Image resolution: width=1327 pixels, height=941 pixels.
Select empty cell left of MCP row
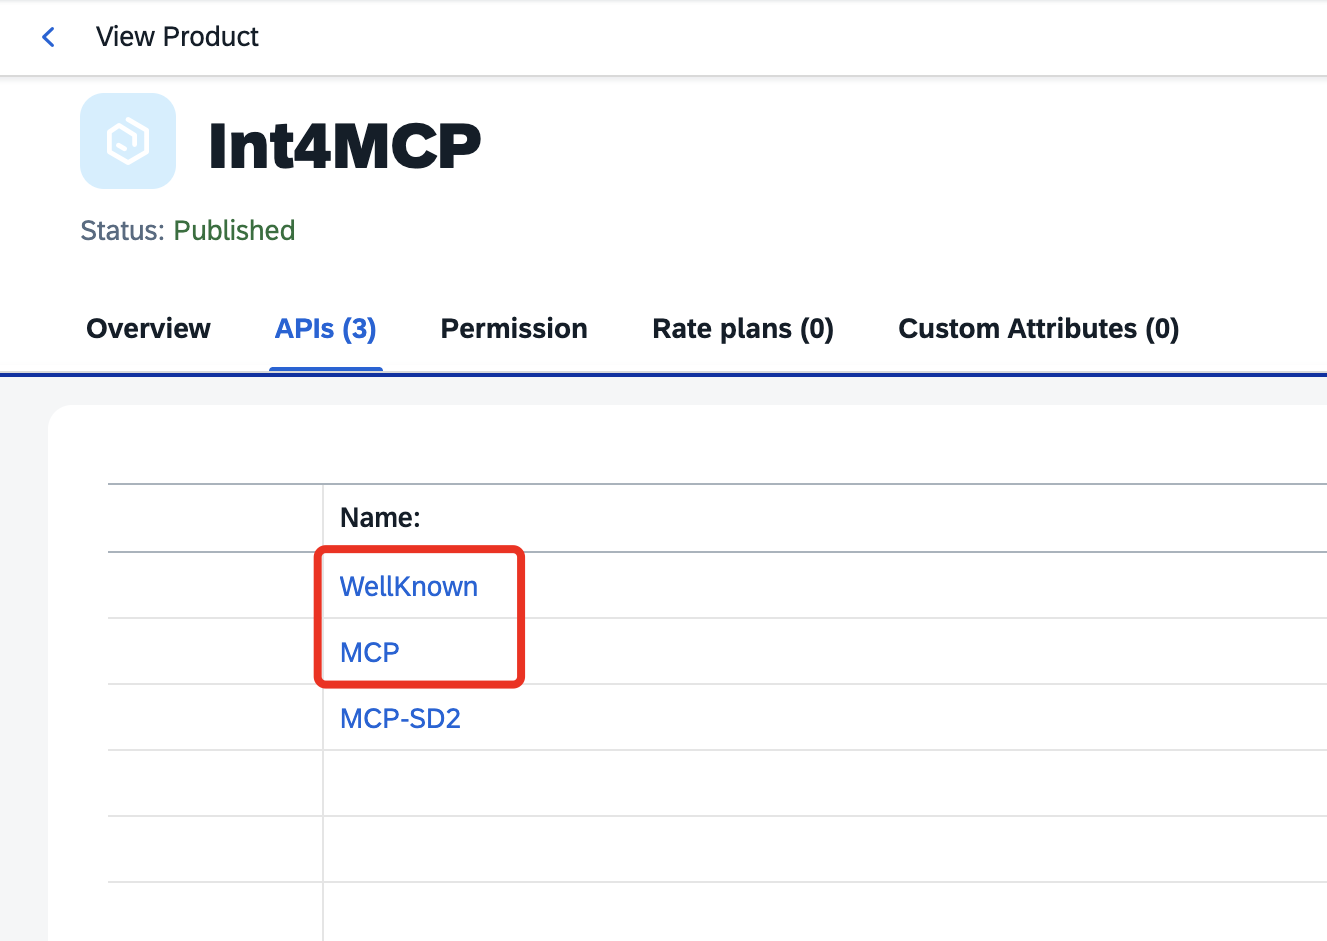[x=215, y=651]
